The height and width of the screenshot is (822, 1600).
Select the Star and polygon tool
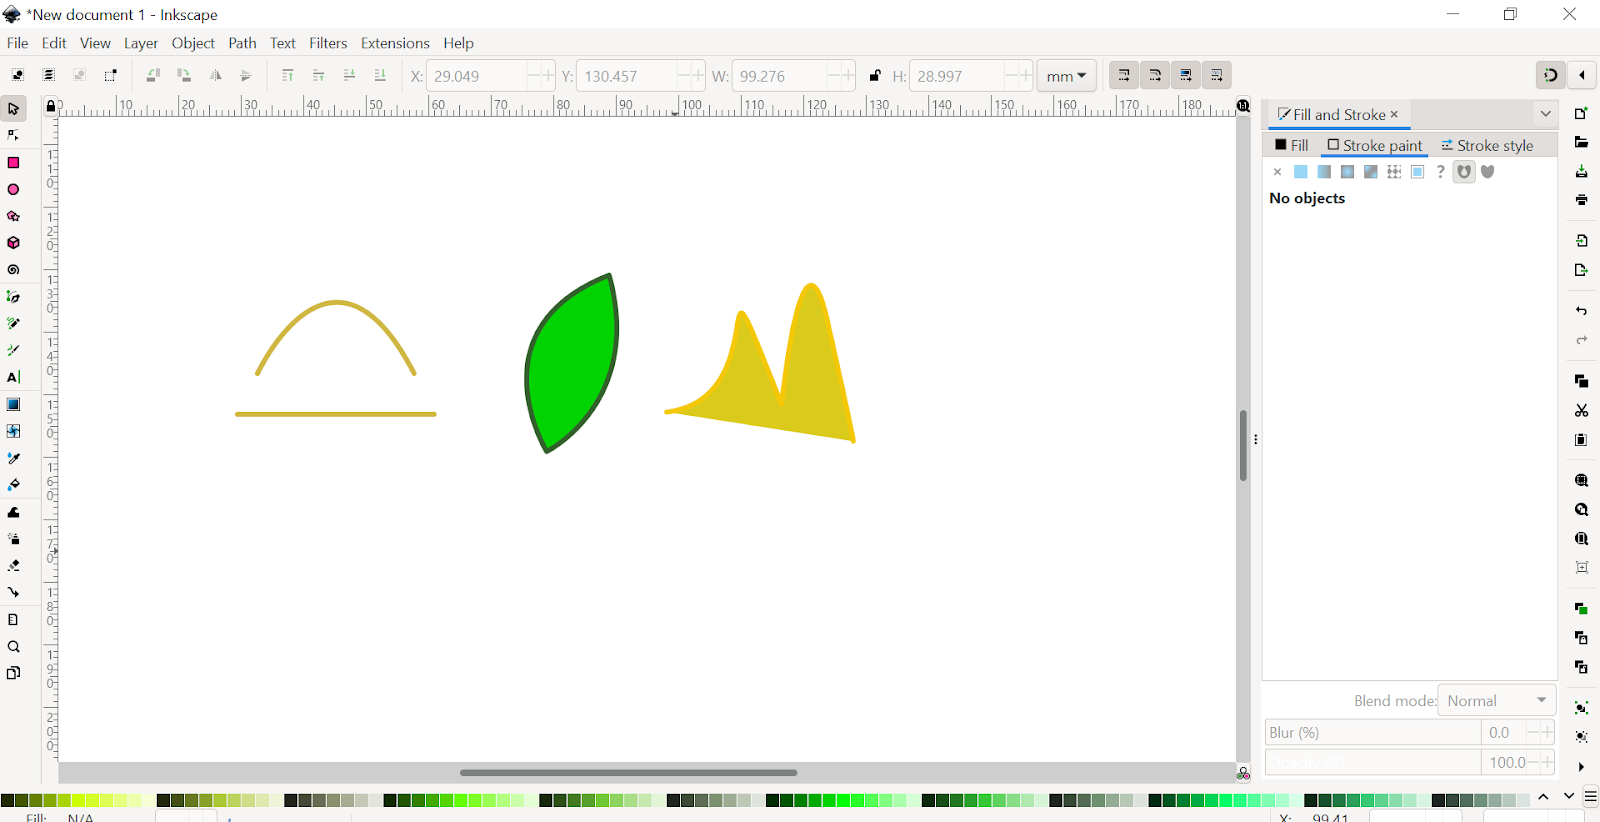tap(14, 216)
